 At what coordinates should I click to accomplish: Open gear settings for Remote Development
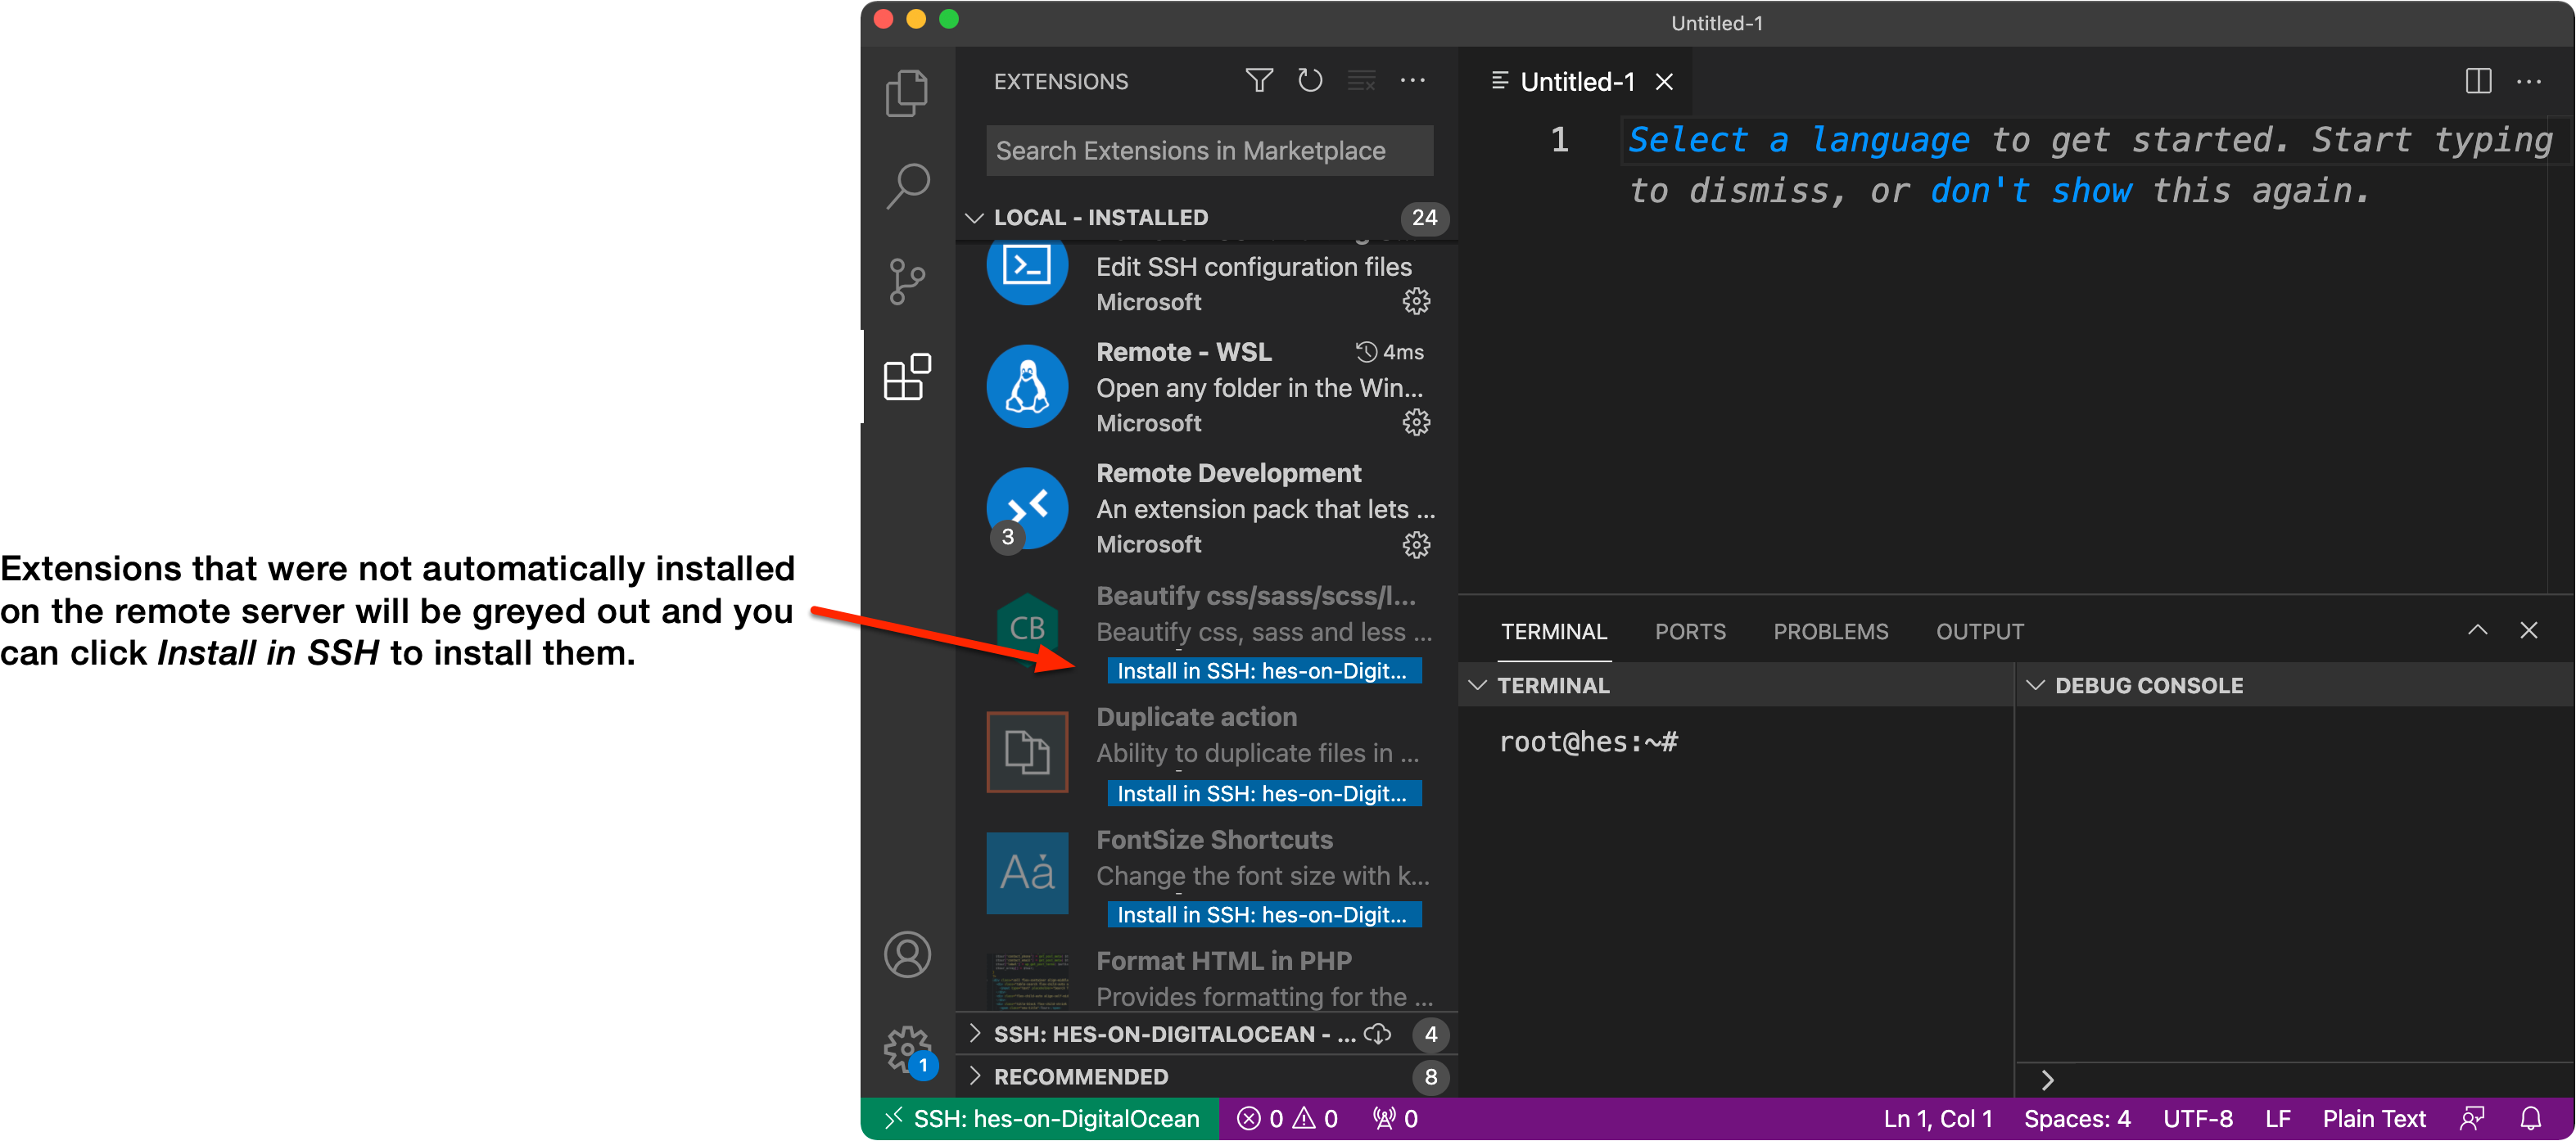[x=1416, y=544]
